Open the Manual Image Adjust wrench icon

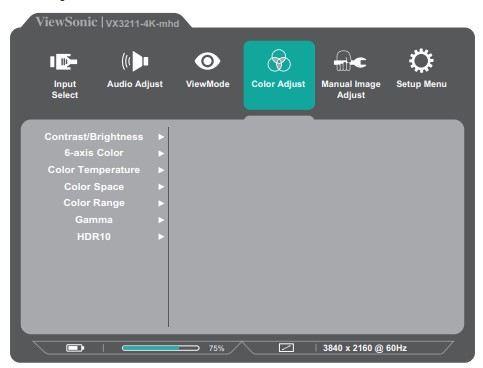350,61
